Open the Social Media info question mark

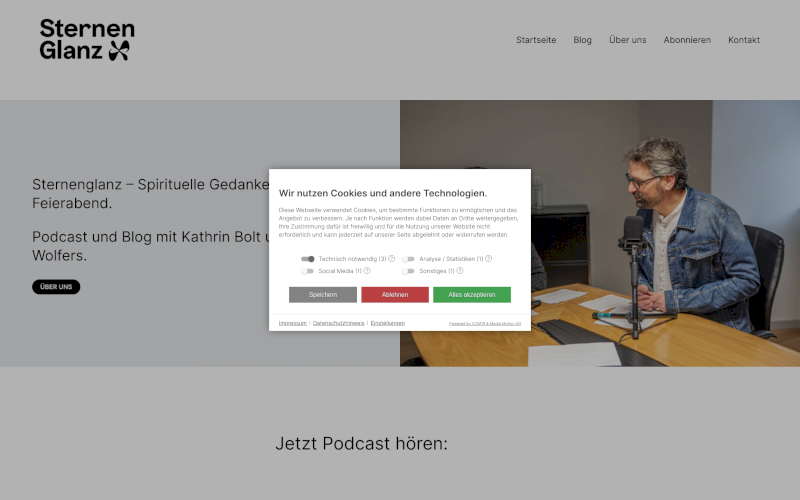coord(367,271)
